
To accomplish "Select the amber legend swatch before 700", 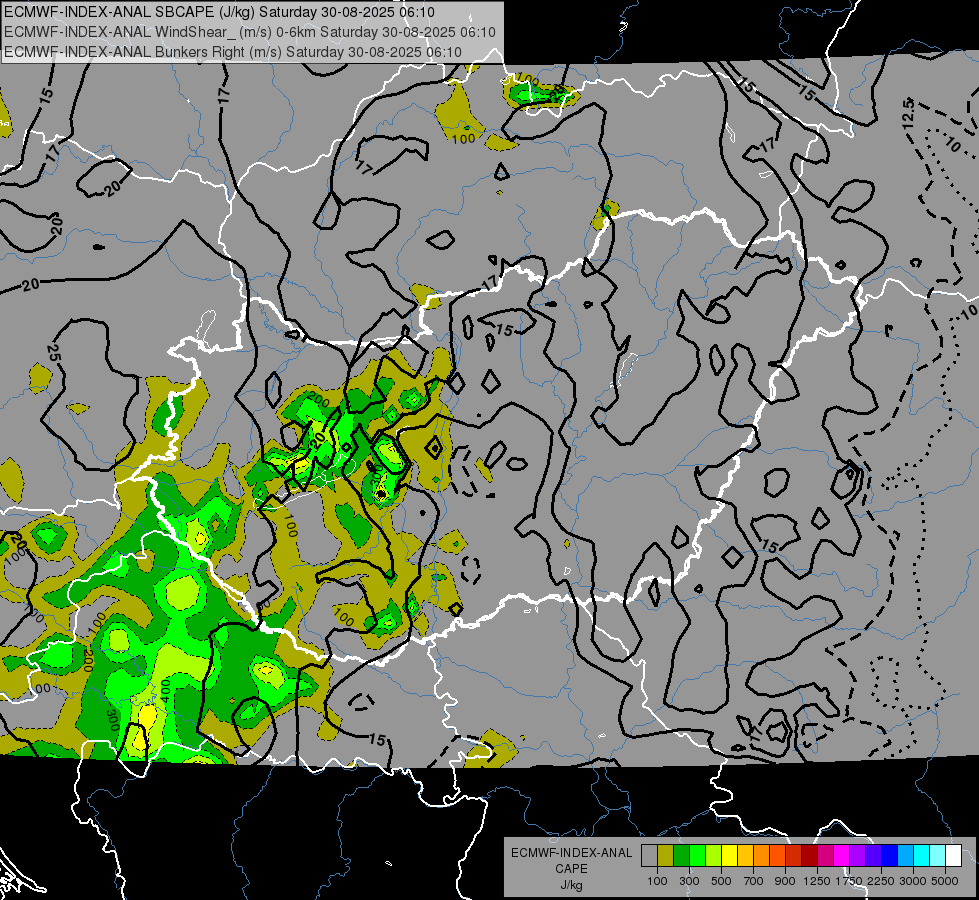I will [745, 855].
